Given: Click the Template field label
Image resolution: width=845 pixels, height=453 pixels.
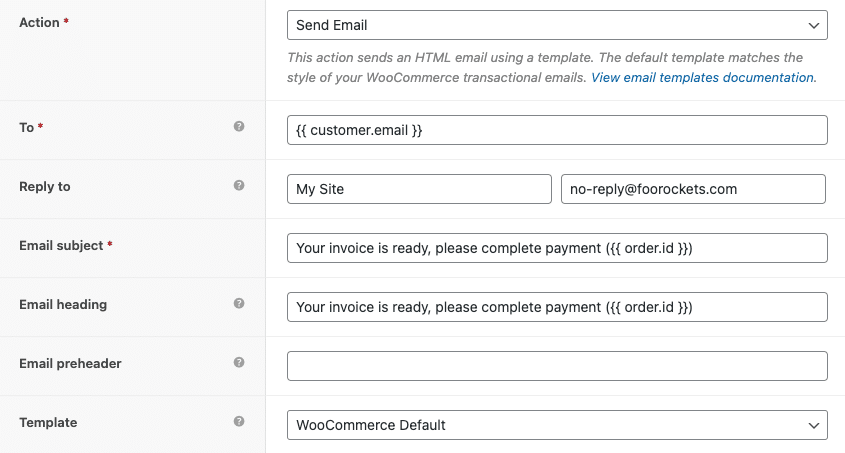Looking at the screenshot, I should (x=48, y=422).
